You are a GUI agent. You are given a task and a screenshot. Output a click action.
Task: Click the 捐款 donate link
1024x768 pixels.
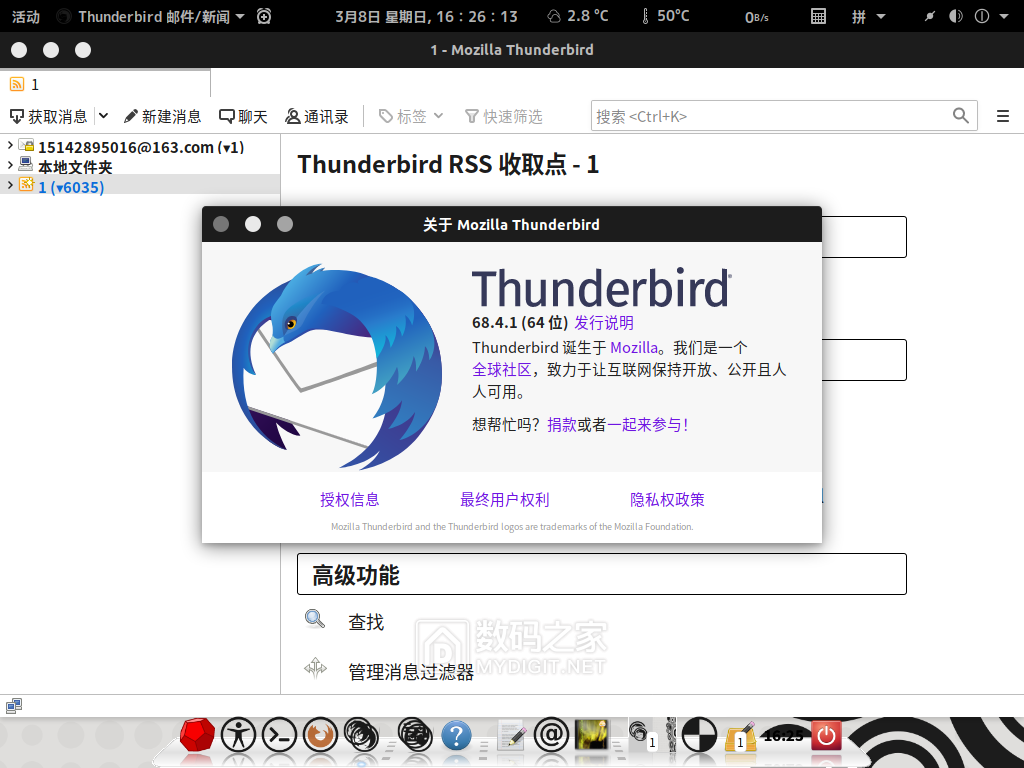(562, 424)
